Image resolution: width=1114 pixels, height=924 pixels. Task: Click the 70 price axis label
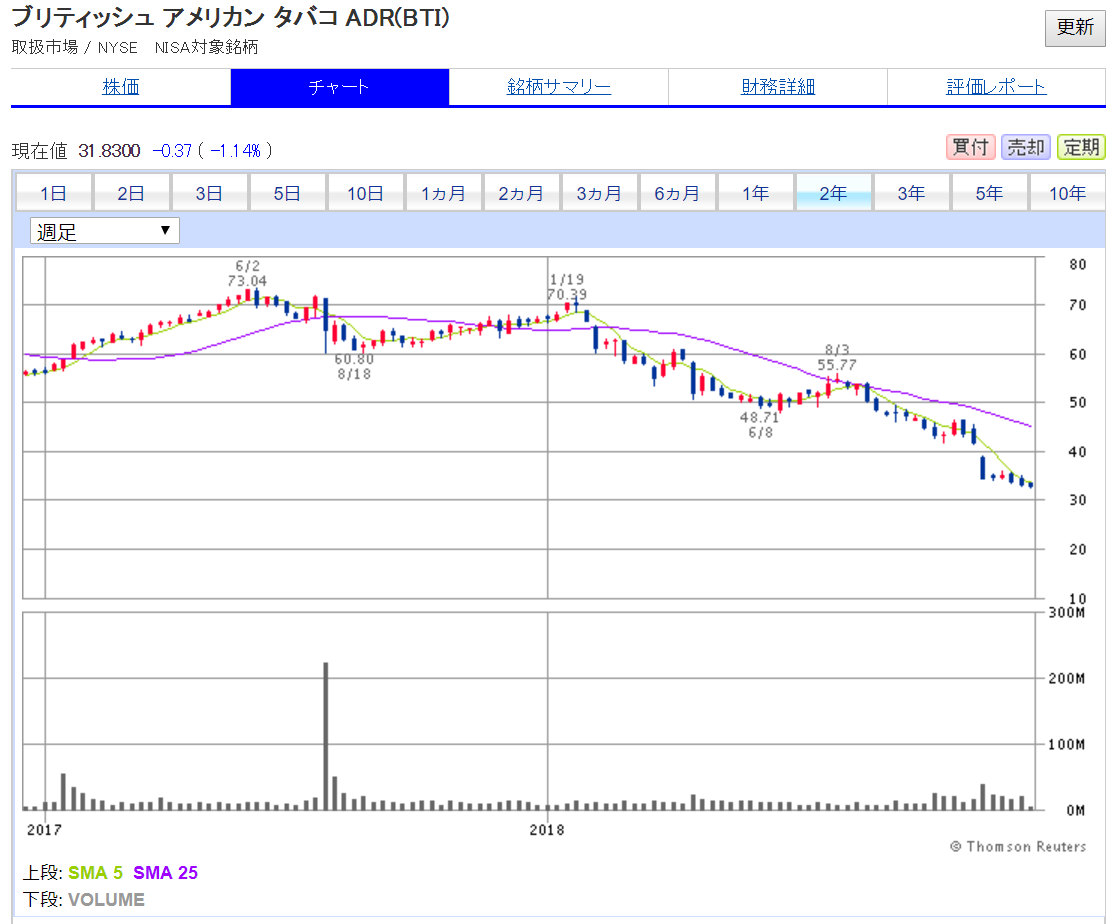1078,305
